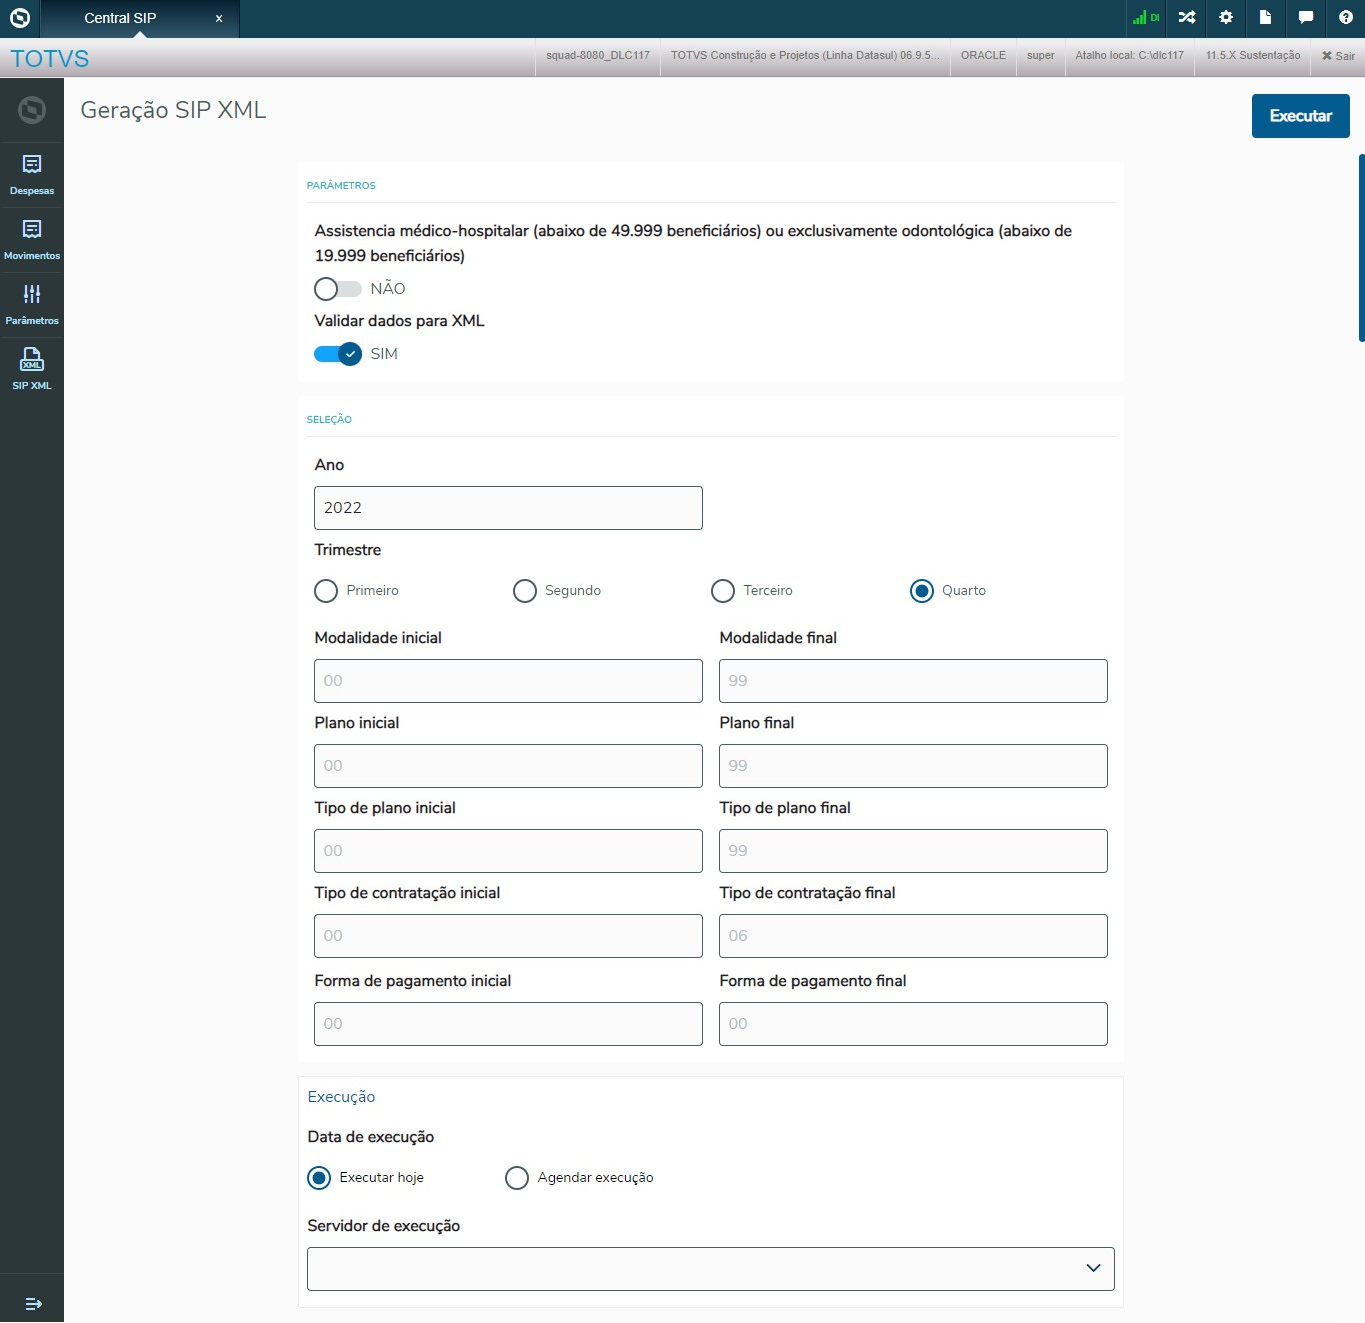
Task: Click the document icon in top bar
Action: point(1265,18)
